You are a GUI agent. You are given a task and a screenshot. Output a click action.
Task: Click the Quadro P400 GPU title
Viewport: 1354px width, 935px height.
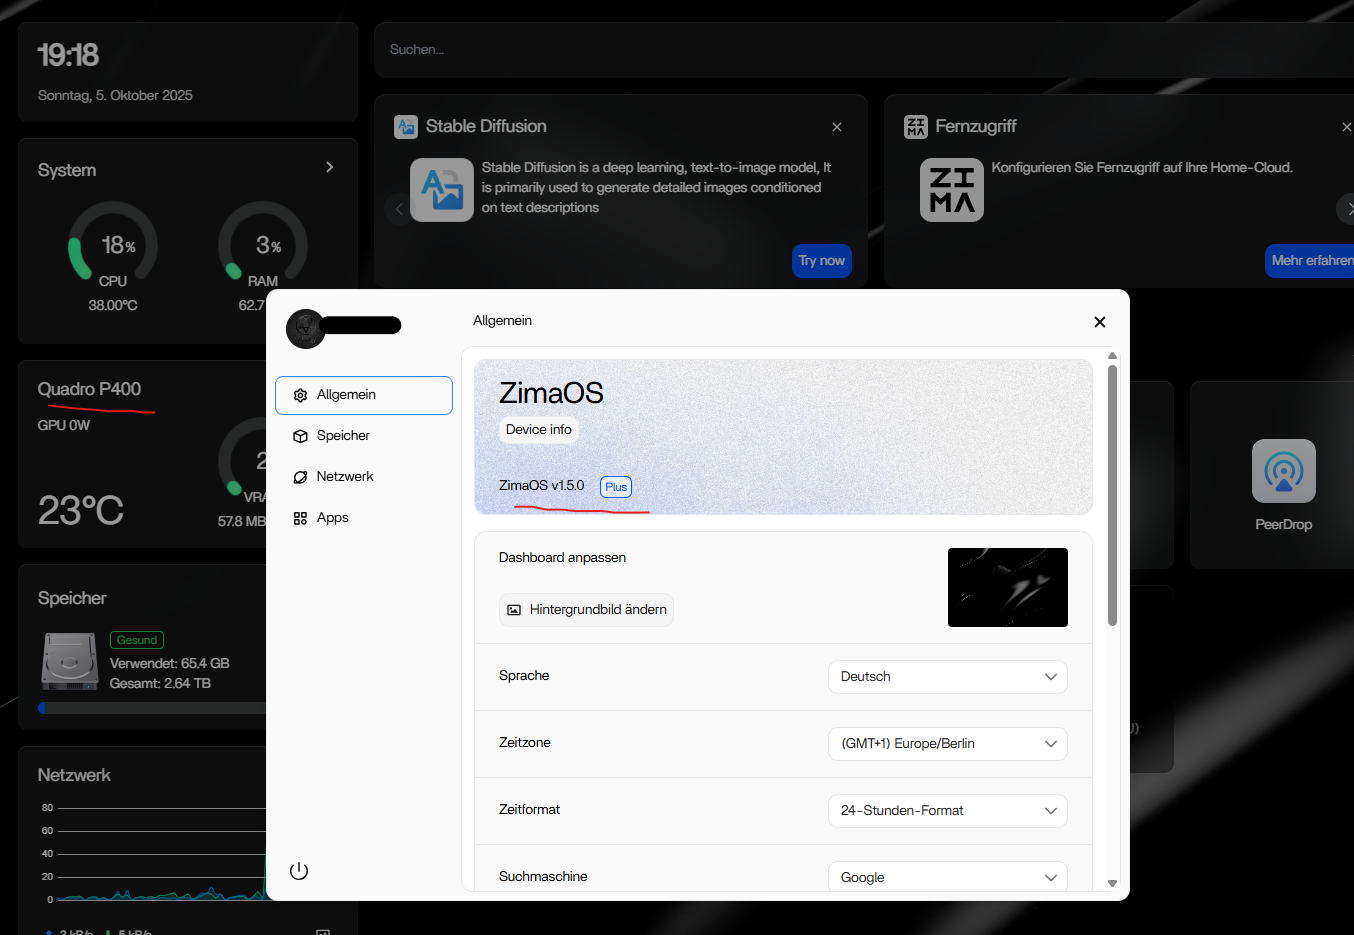89,389
